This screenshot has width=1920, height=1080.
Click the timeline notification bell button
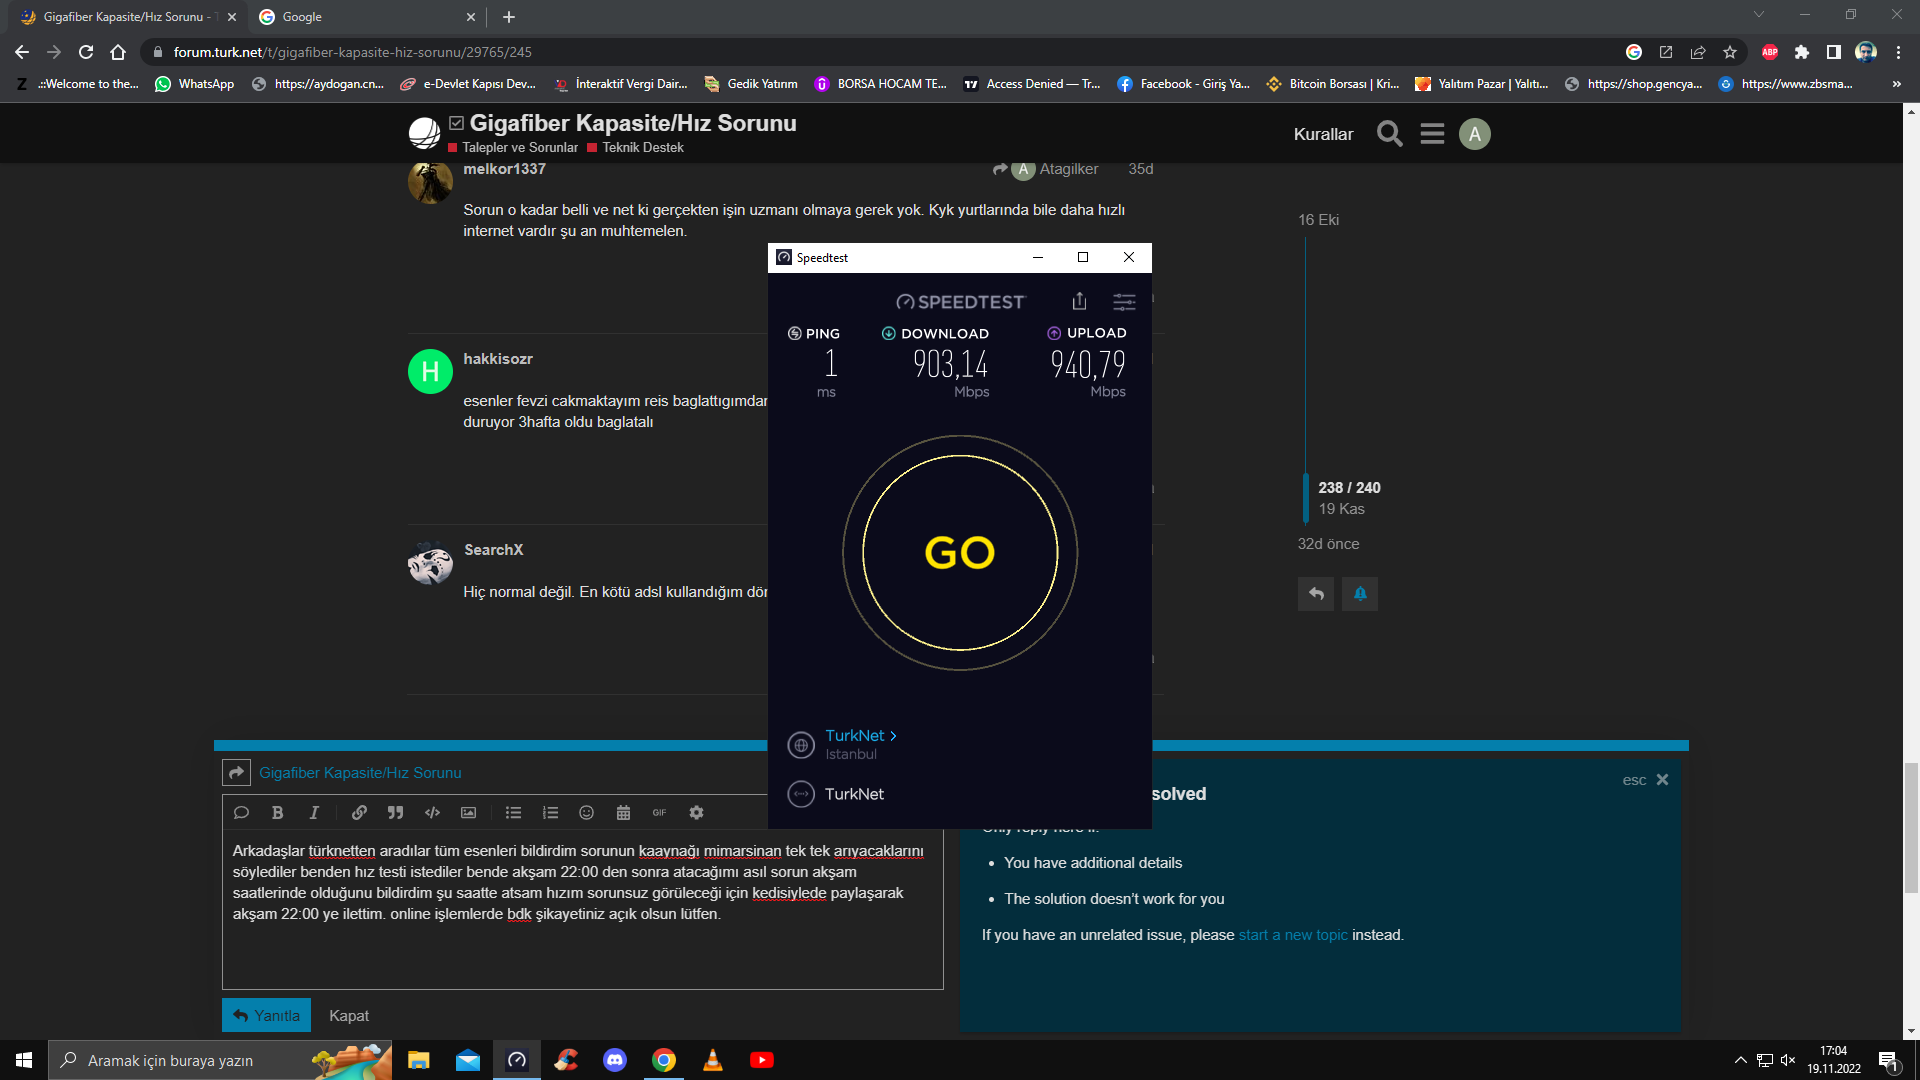[1360, 594]
